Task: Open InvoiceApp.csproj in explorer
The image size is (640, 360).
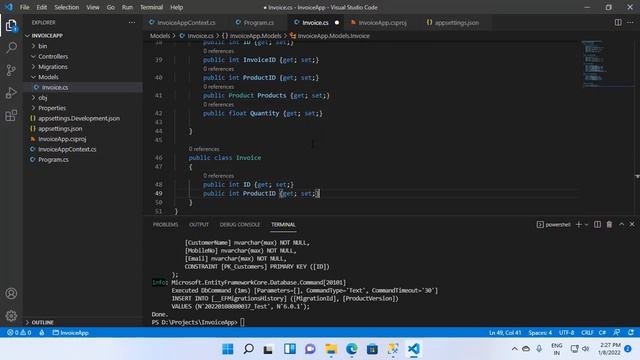Action: [x=62, y=139]
